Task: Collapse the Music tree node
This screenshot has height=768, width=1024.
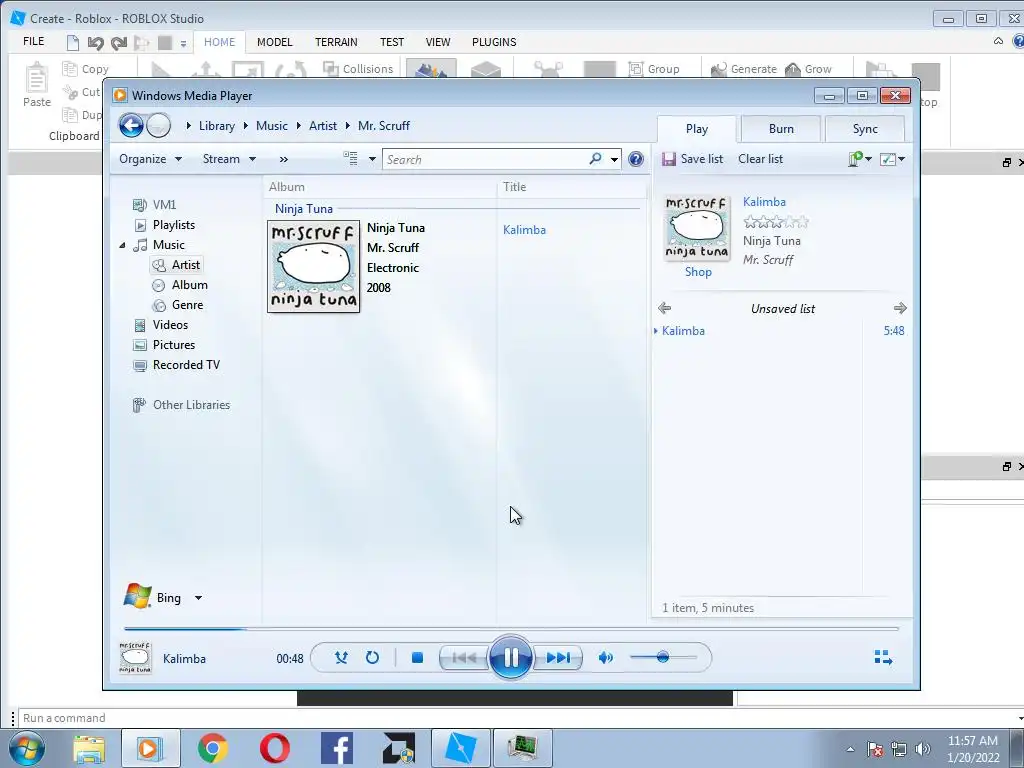Action: (x=122, y=246)
